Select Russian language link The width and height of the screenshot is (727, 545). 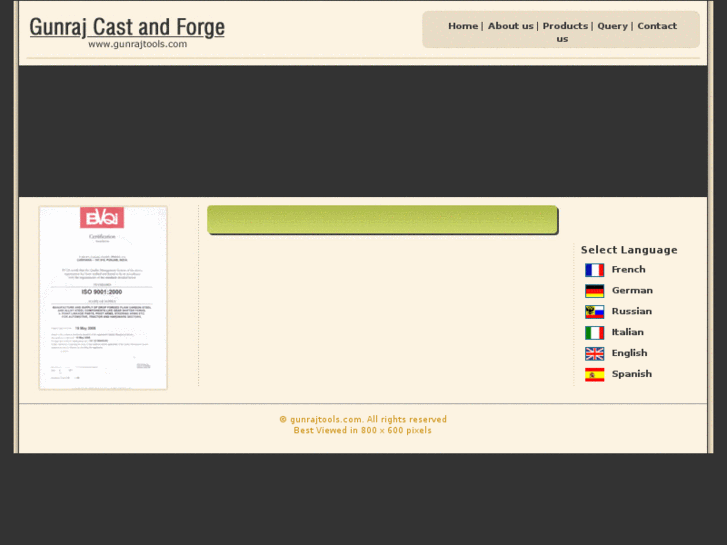(x=631, y=311)
